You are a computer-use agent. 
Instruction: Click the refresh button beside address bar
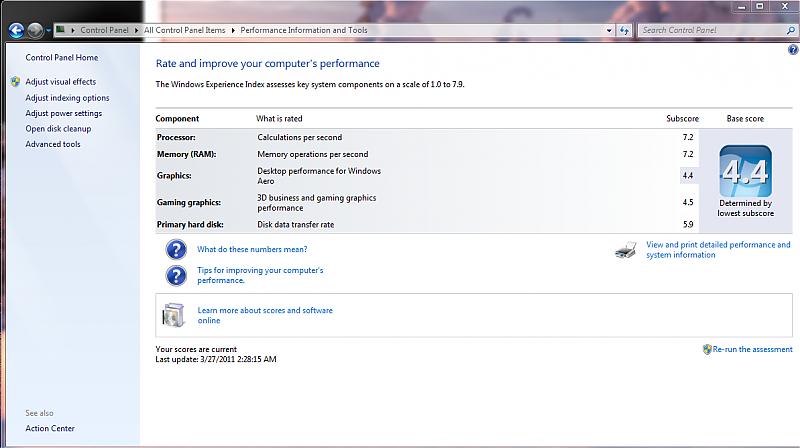(x=625, y=30)
